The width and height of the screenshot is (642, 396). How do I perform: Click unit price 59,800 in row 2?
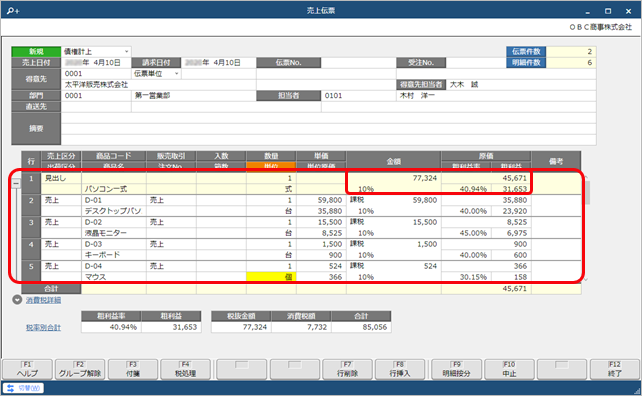330,200
